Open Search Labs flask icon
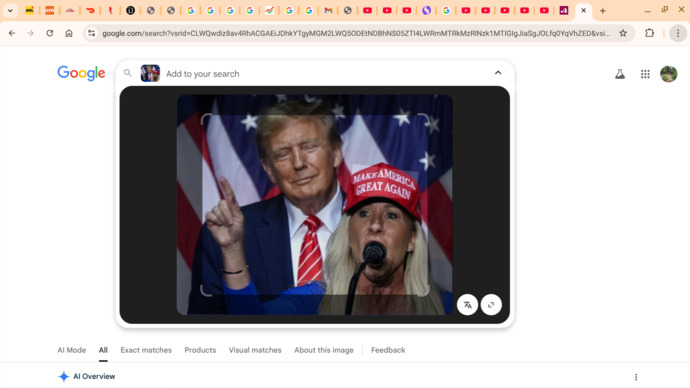The width and height of the screenshot is (690, 388). pos(620,74)
